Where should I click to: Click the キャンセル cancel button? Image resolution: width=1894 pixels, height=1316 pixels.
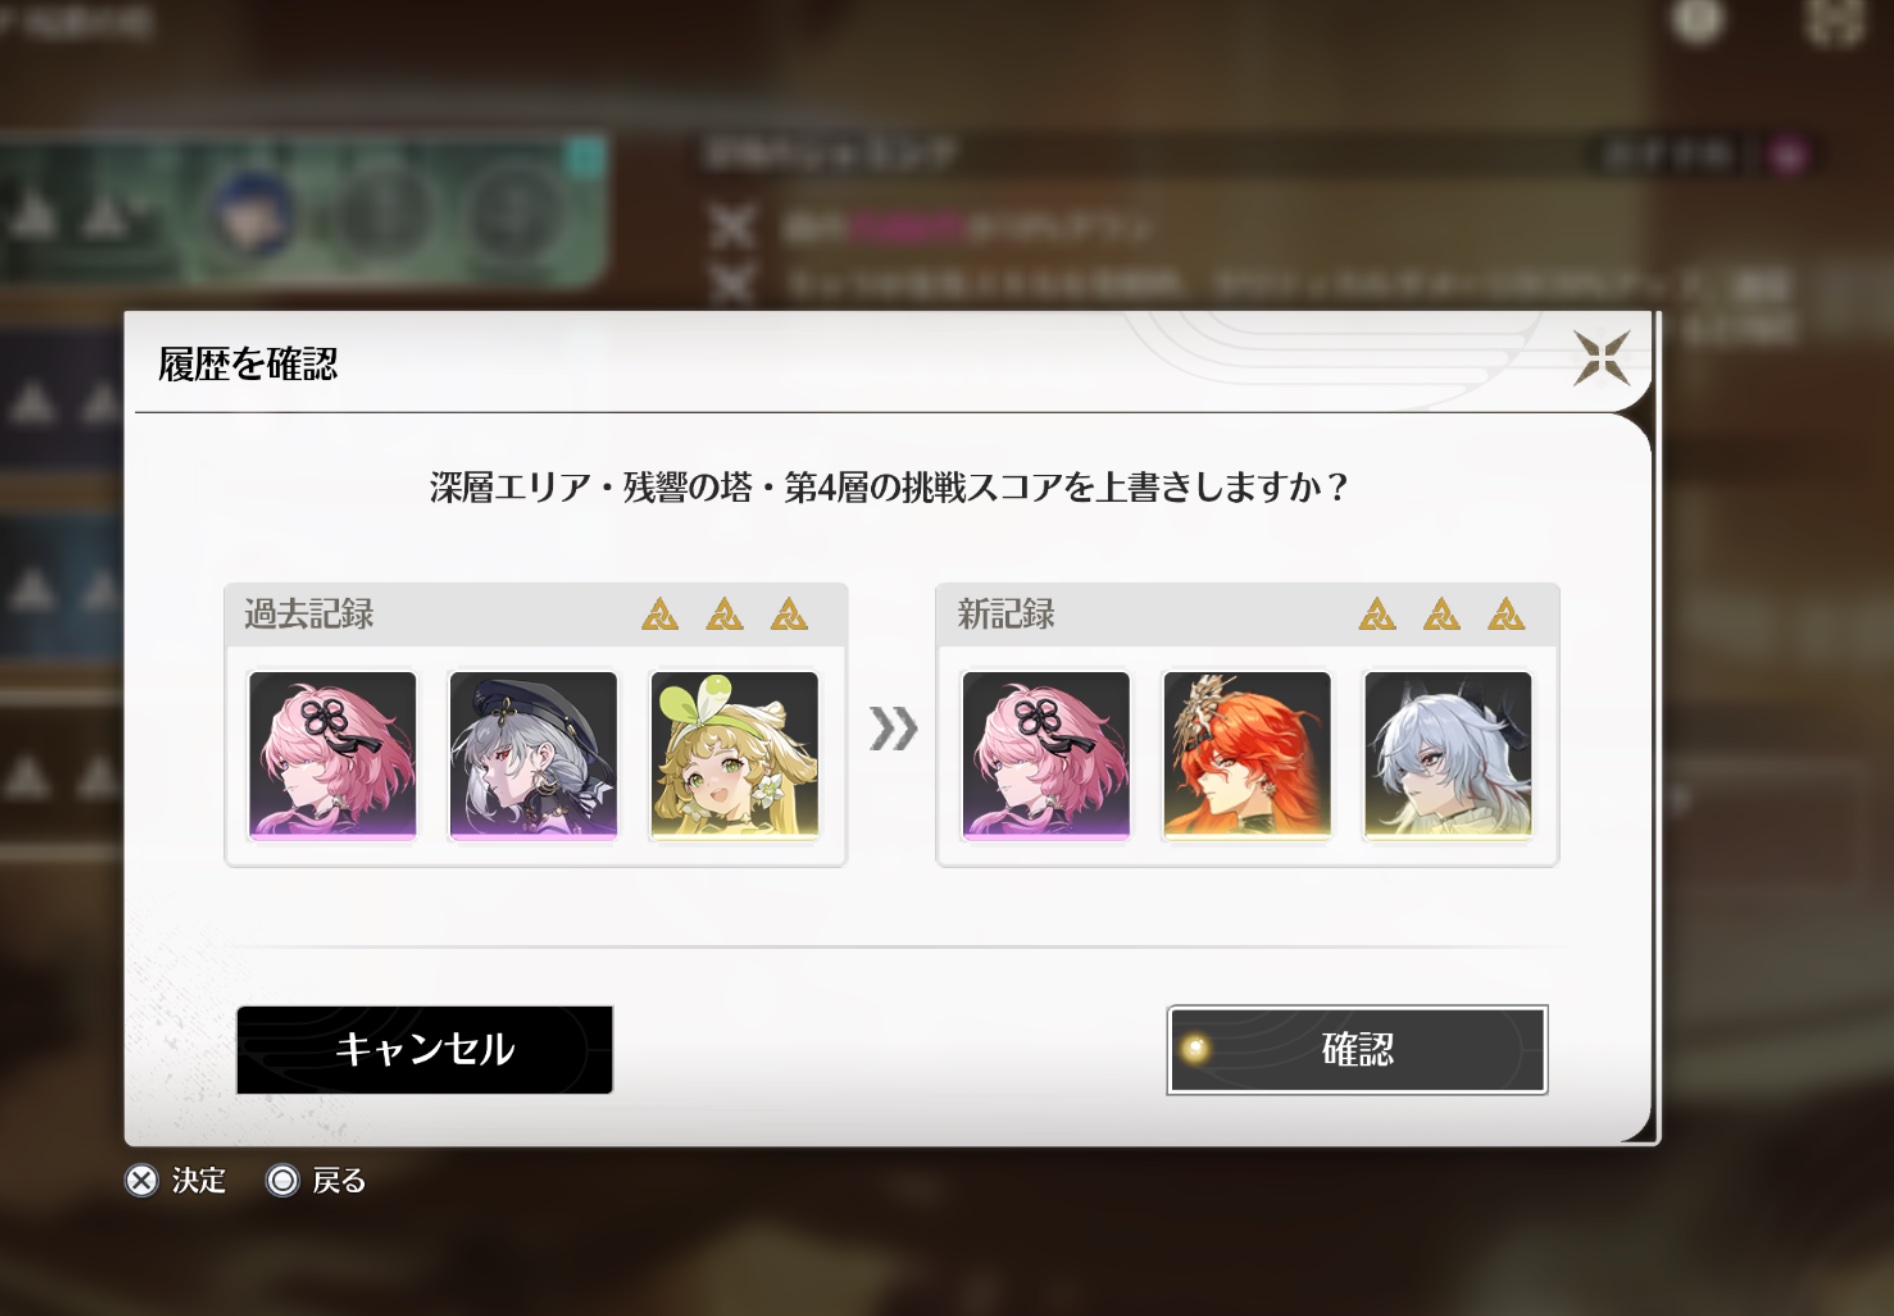coord(424,1049)
